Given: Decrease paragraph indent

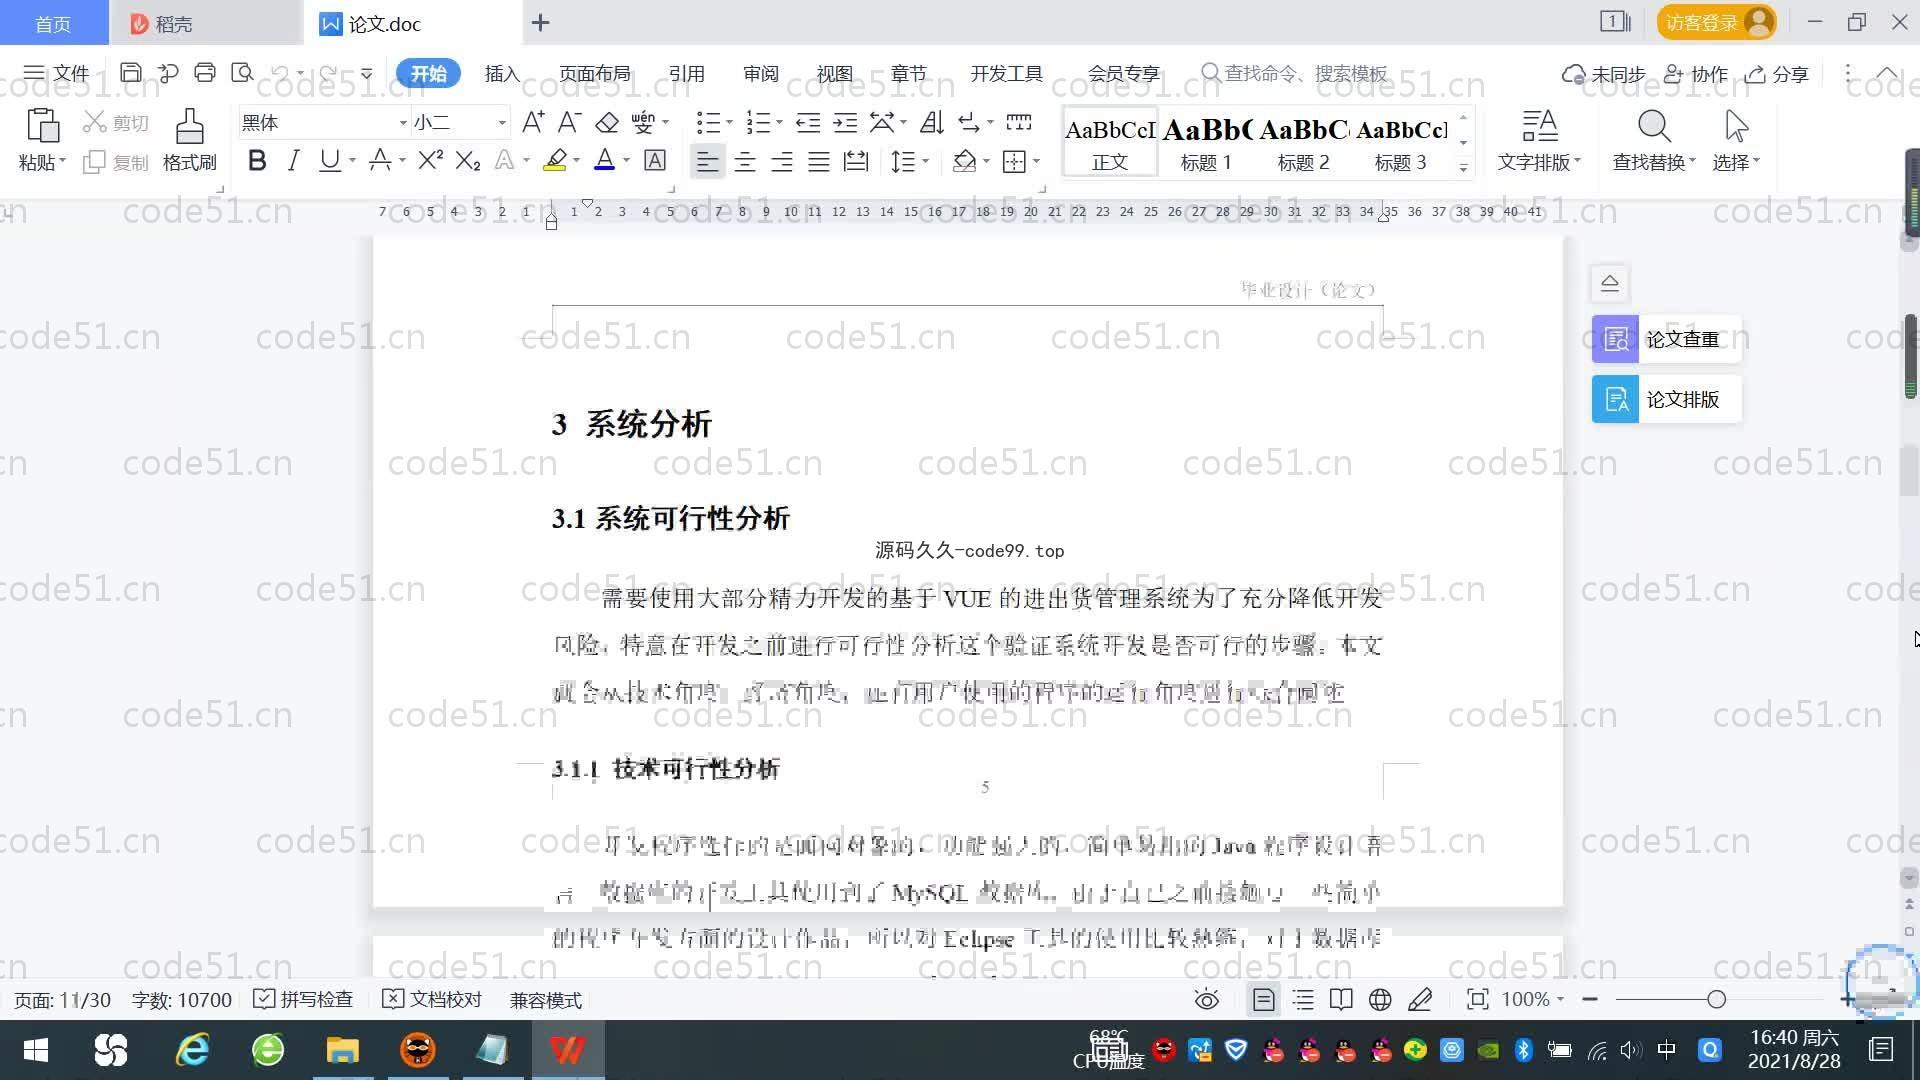Looking at the screenshot, I should (x=808, y=122).
